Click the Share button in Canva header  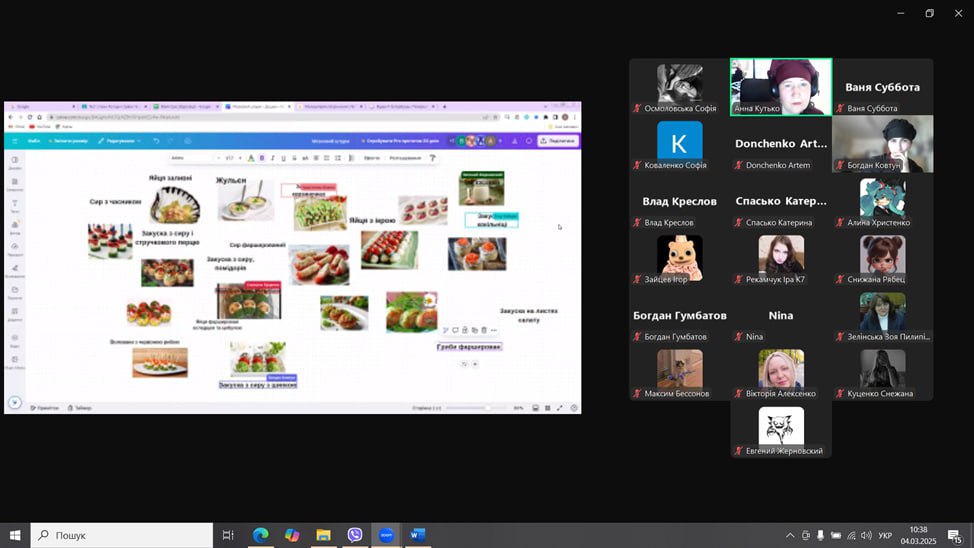pyautogui.click(x=558, y=141)
